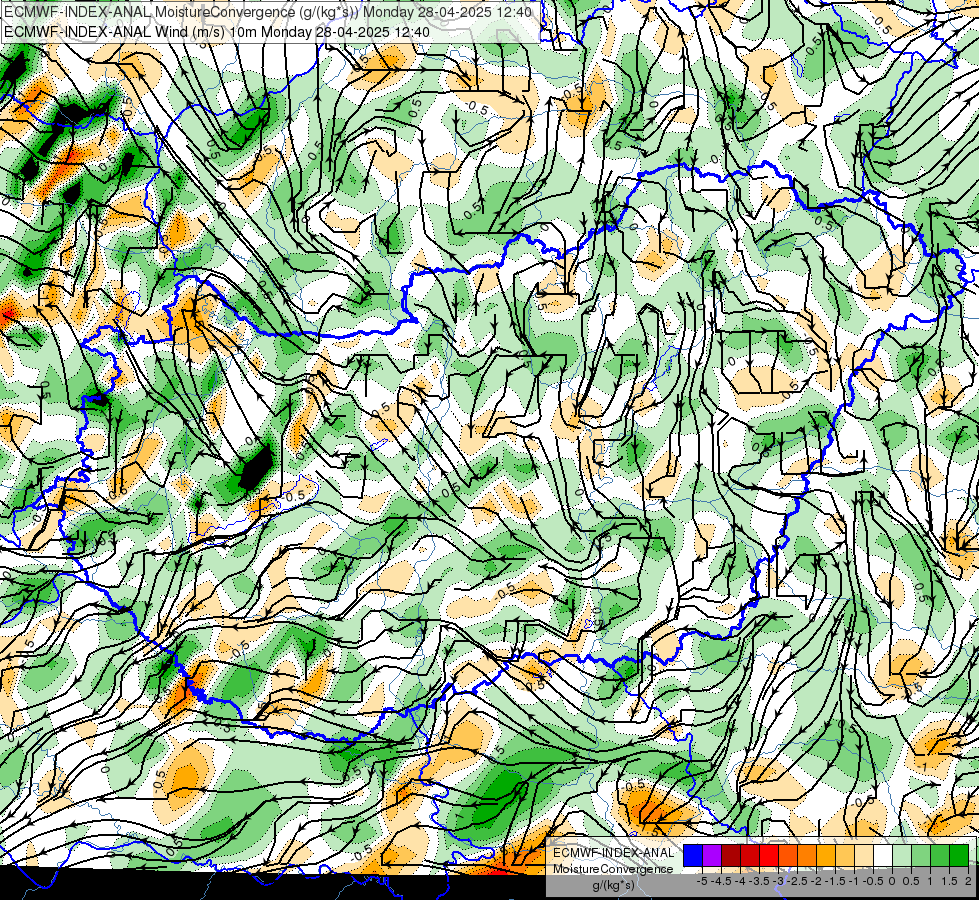Click the legend swatch between 1 and 1.5

(940, 856)
